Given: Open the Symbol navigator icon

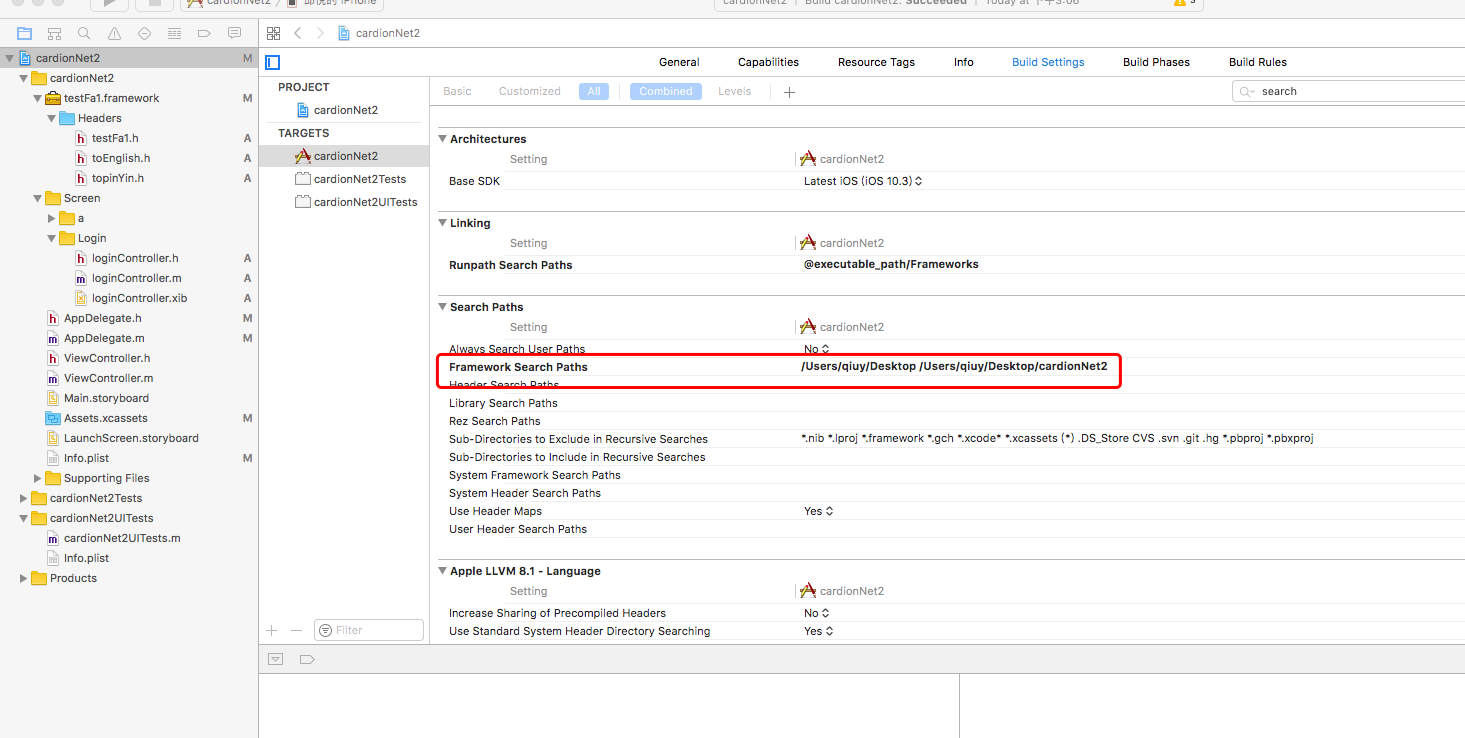Looking at the screenshot, I should [54, 33].
